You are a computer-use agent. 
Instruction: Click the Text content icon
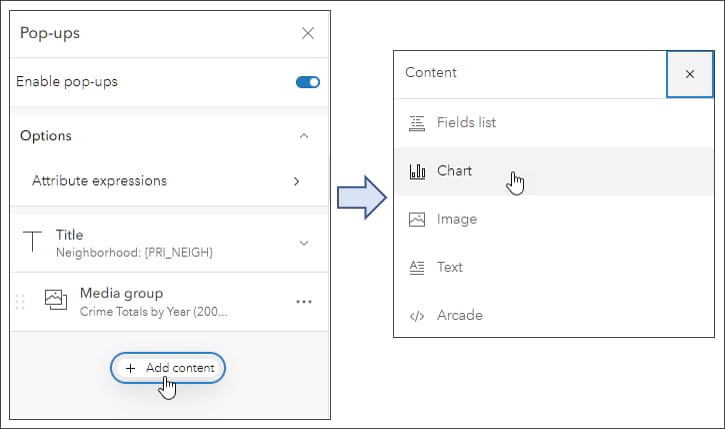[x=417, y=267]
